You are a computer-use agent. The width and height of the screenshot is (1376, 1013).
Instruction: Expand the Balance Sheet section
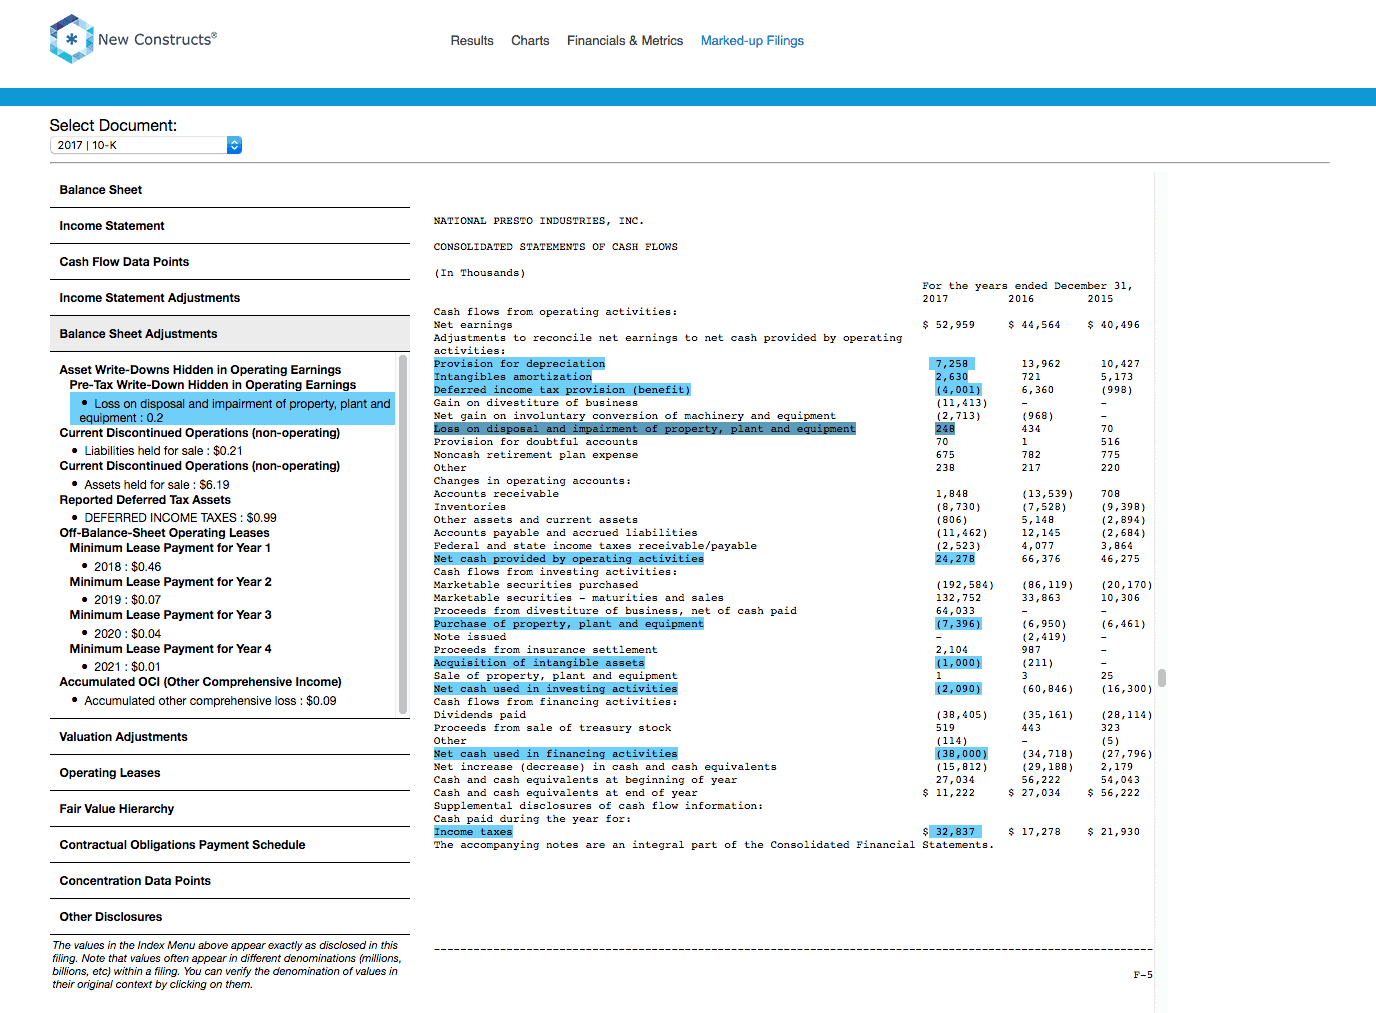coord(230,190)
